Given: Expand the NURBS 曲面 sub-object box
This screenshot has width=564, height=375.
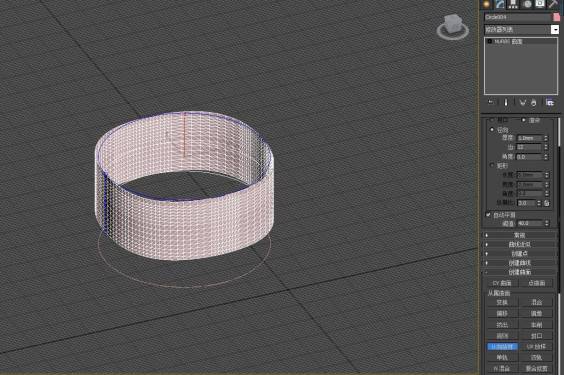Looking at the screenshot, I should click(489, 42).
